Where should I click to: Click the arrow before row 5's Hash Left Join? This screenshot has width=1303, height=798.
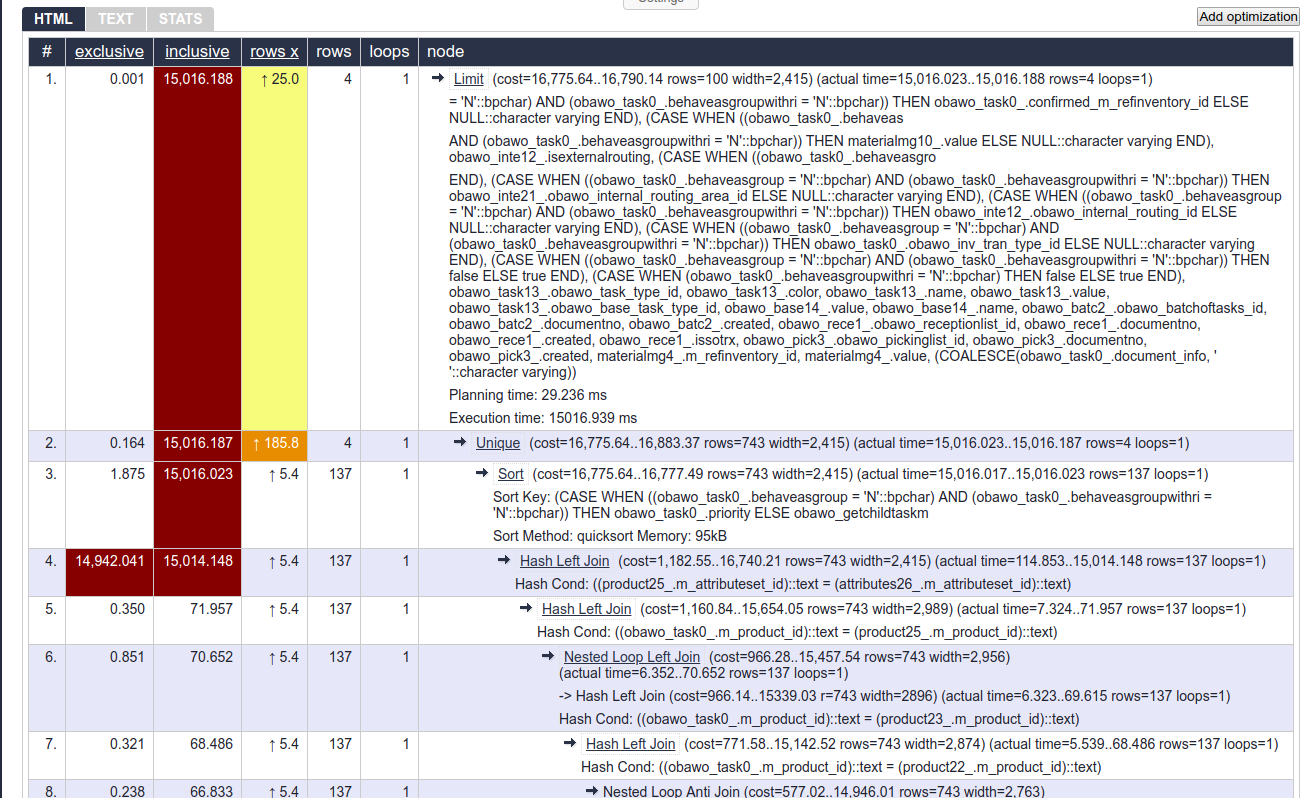point(526,609)
